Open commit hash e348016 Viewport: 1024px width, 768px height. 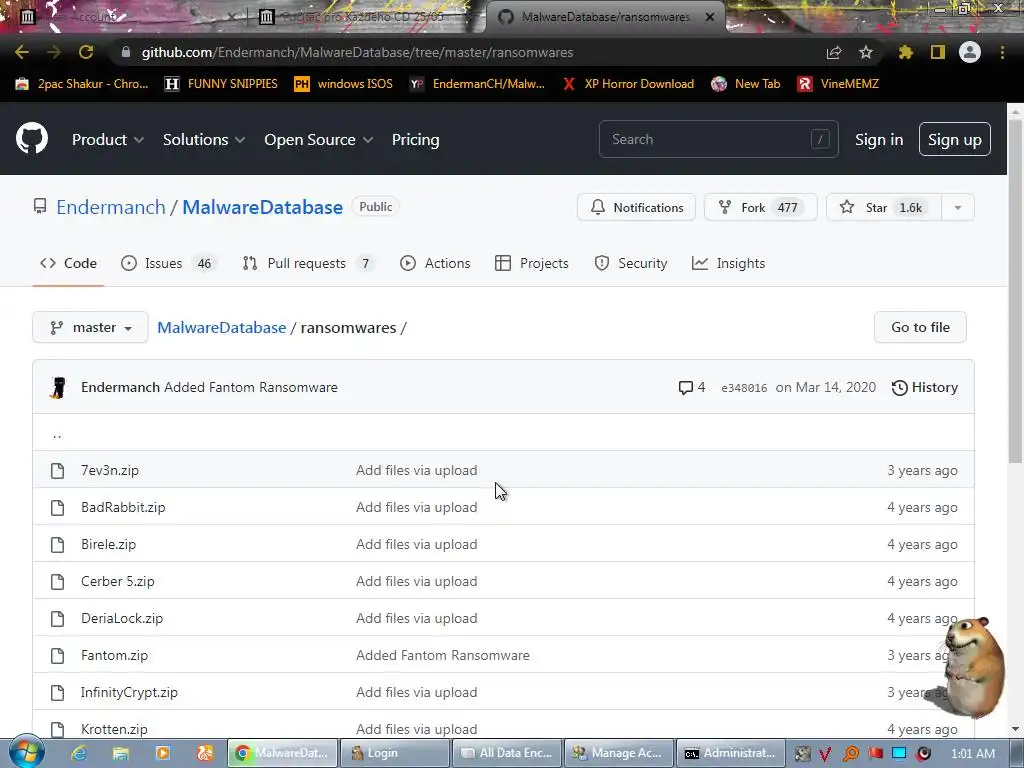[744, 388]
